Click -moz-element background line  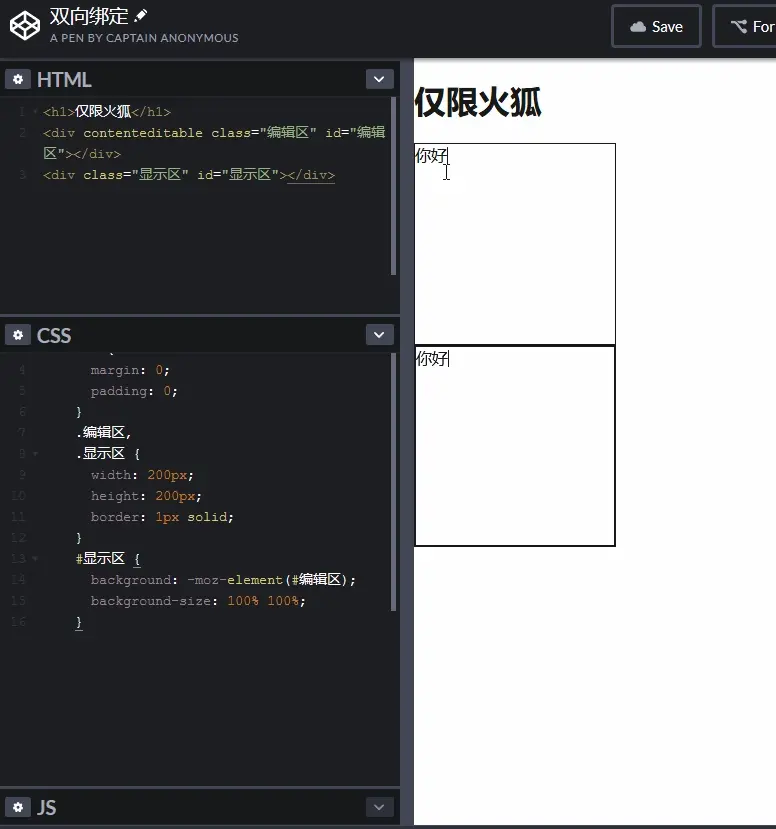(x=223, y=579)
